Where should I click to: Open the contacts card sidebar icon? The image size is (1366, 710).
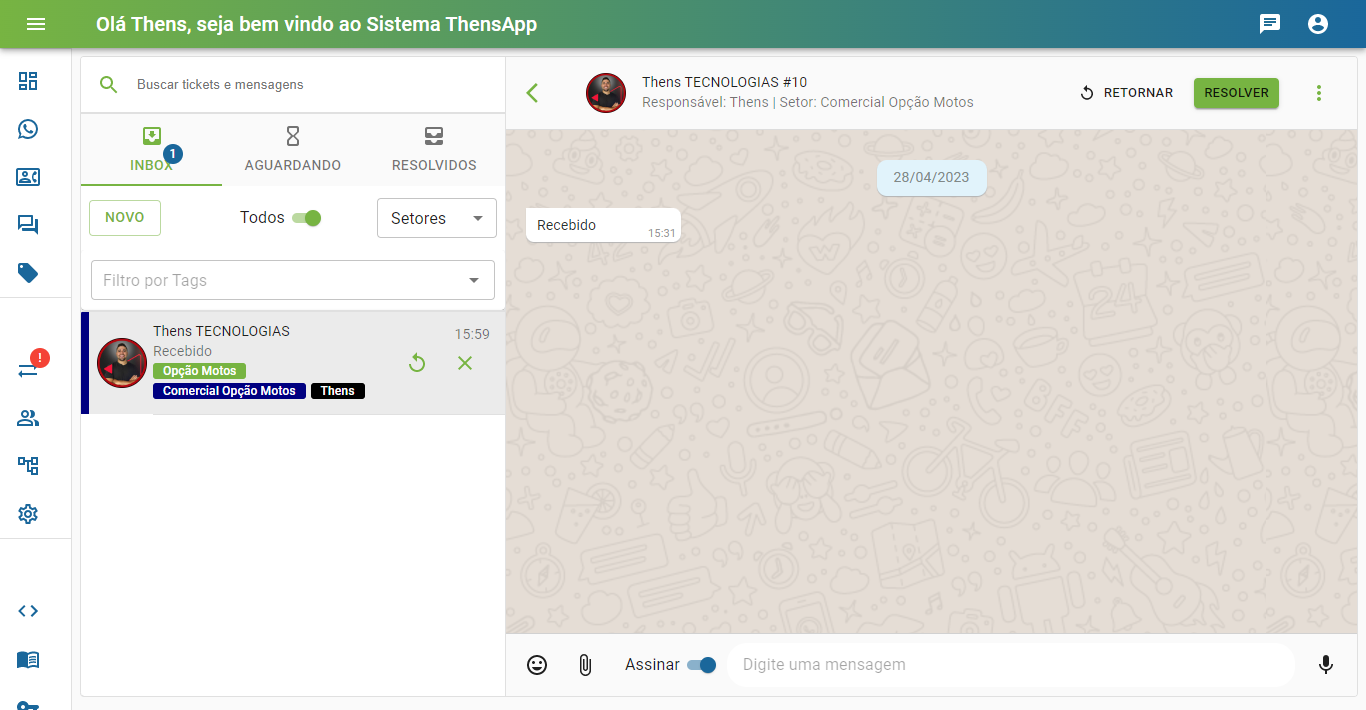(x=28, y=177)
